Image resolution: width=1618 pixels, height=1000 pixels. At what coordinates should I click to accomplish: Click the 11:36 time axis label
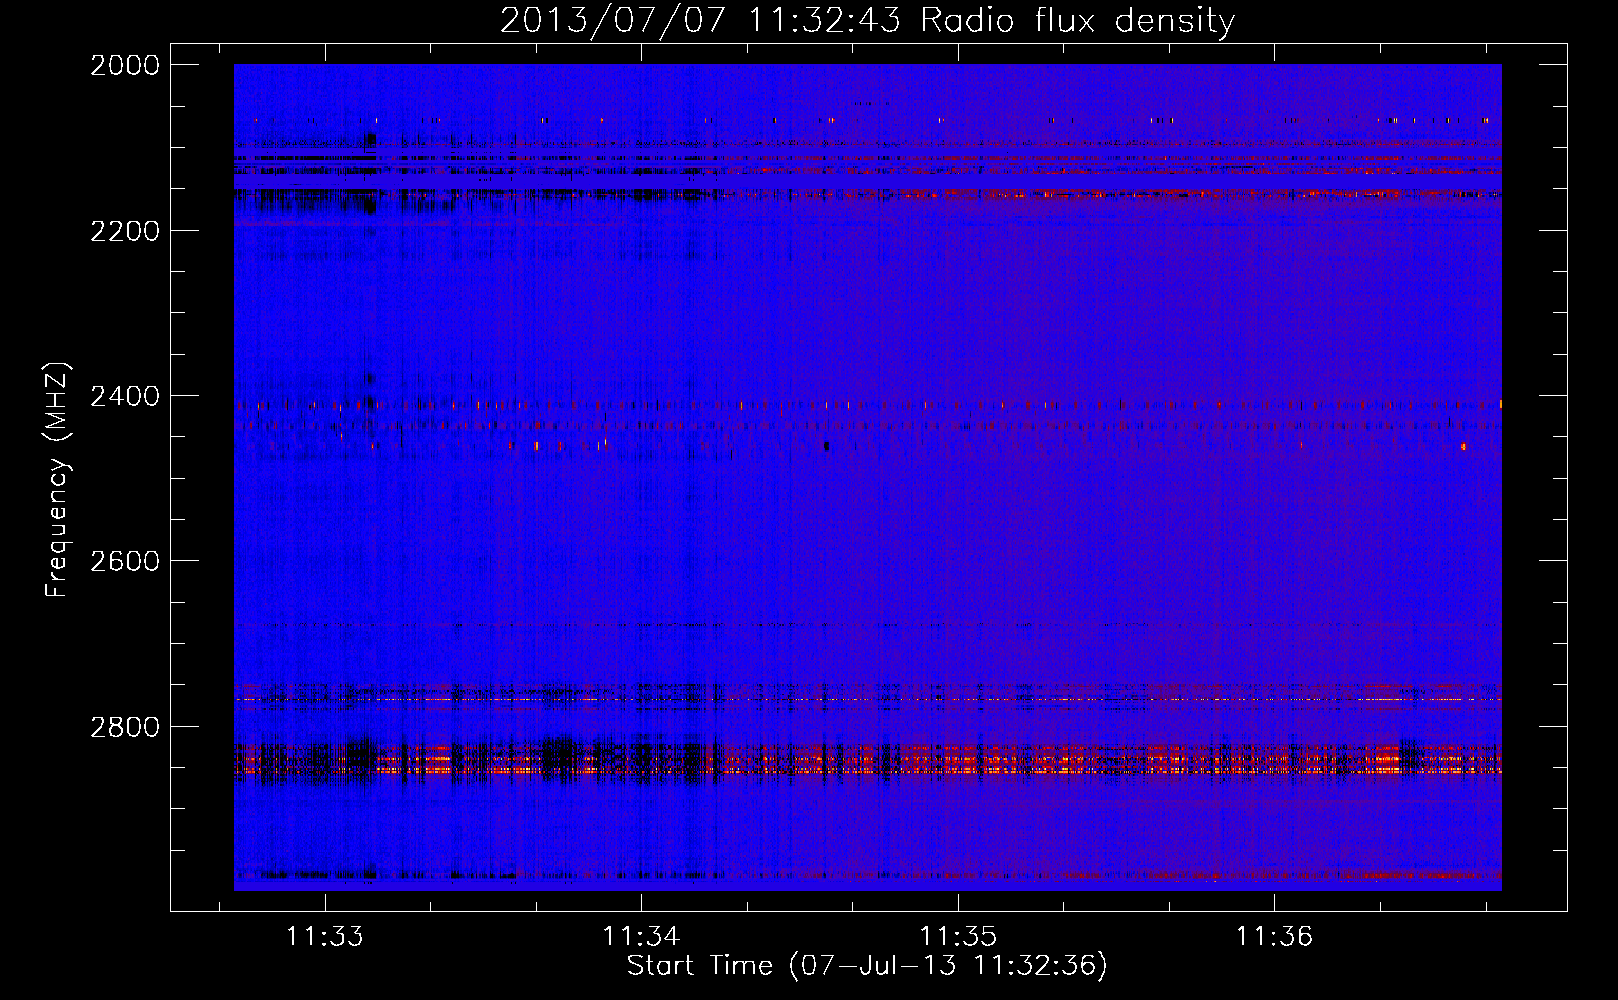[x=1274, y=937]
